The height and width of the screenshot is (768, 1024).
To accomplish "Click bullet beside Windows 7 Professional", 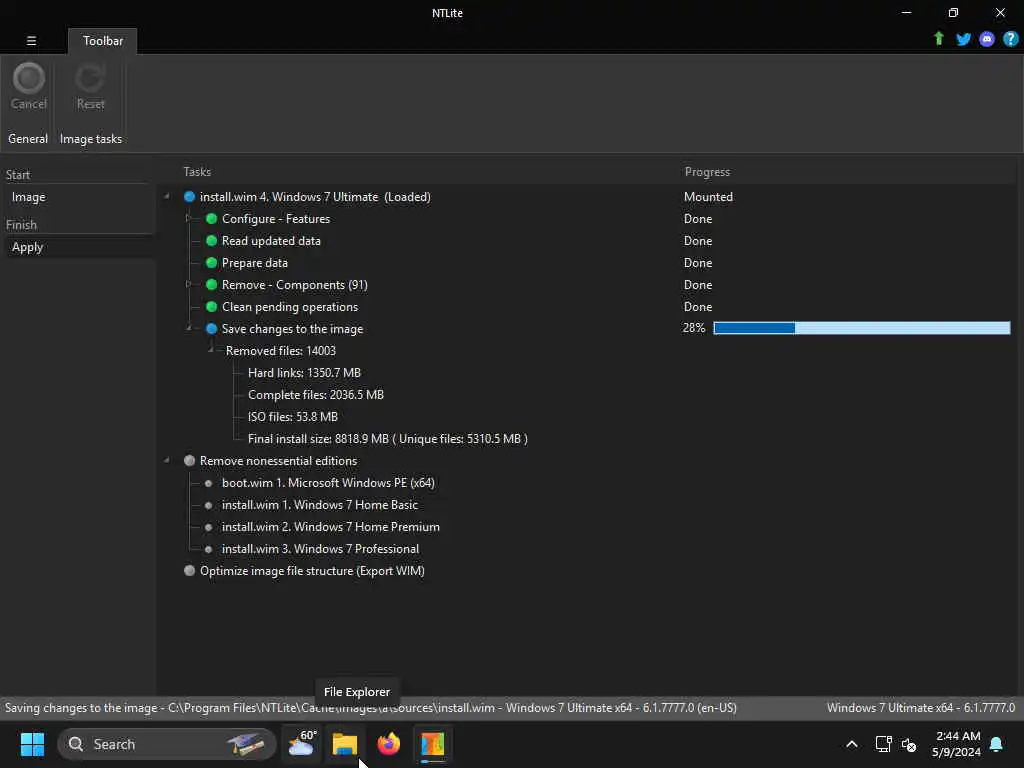I will [208, 549].
